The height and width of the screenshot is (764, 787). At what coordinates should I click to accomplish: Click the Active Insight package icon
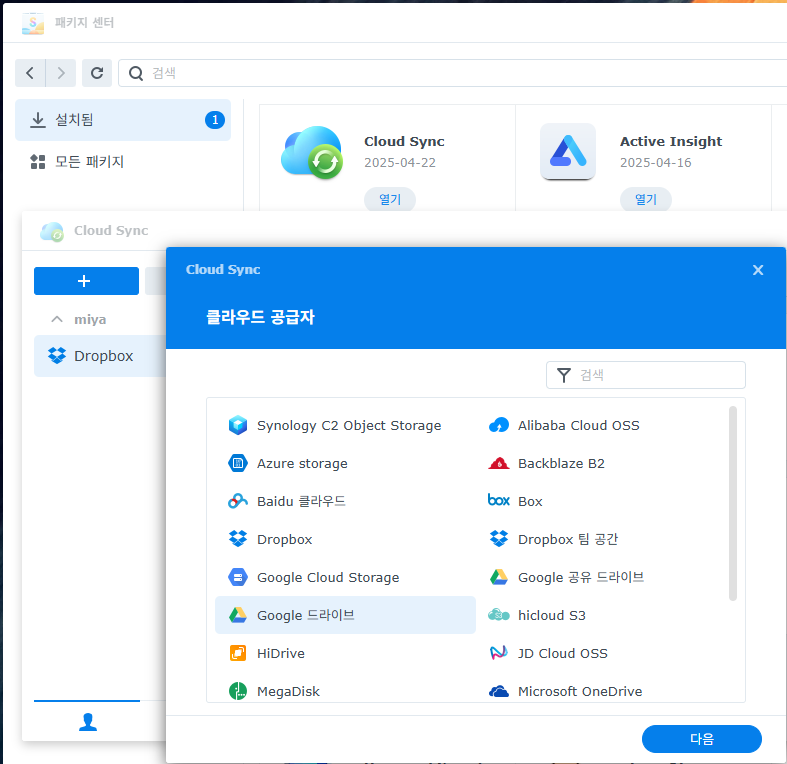click(568, 152)
